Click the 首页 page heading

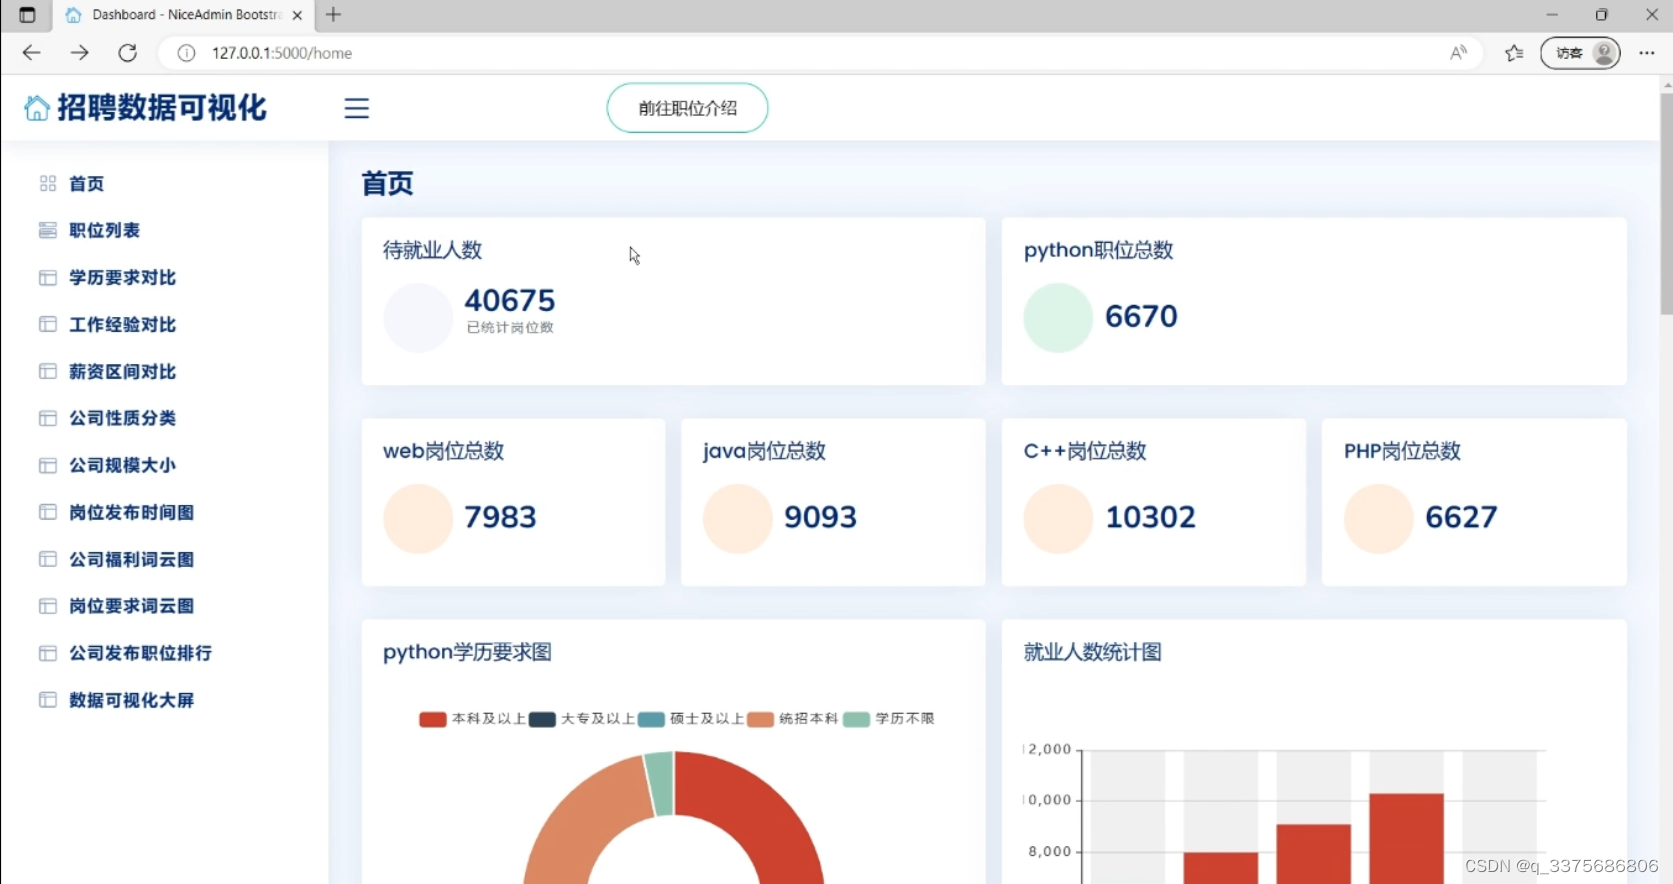[387, 184]
